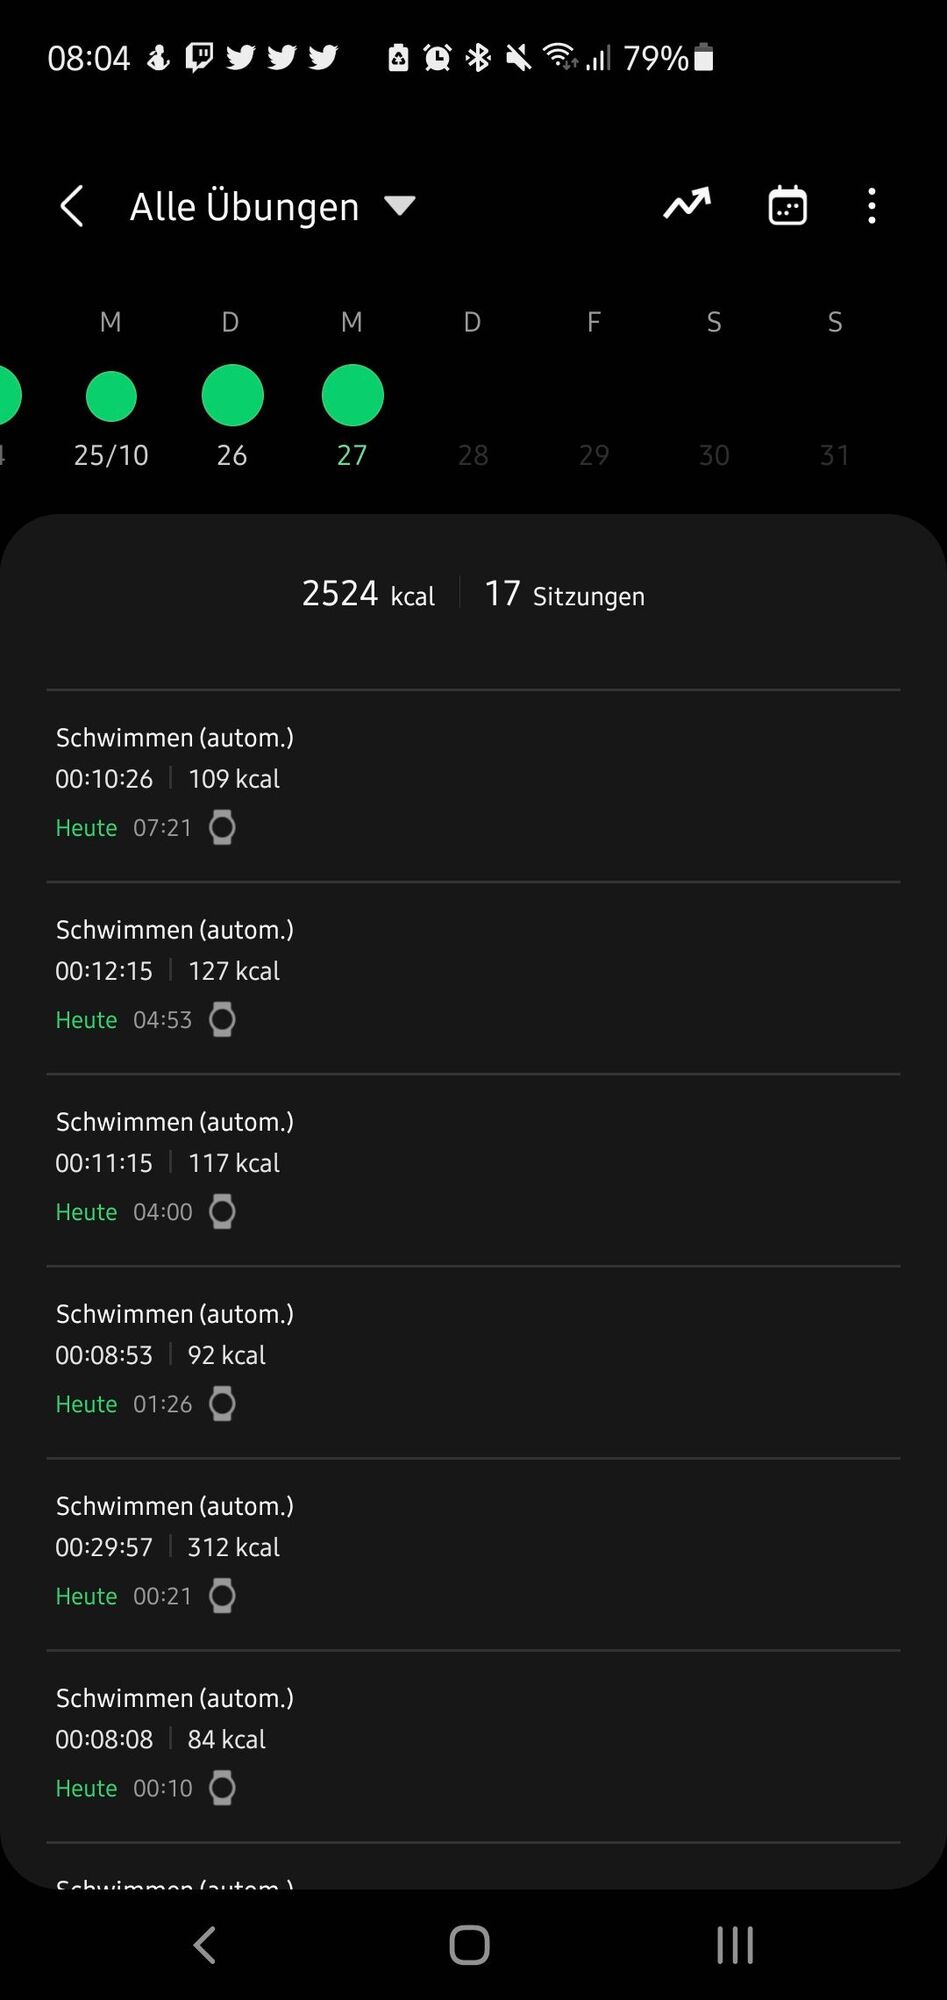Expand the Alle Übungen dropdown arrow
Viewport: 947px width, 2000px height.
tap(400, 206)
